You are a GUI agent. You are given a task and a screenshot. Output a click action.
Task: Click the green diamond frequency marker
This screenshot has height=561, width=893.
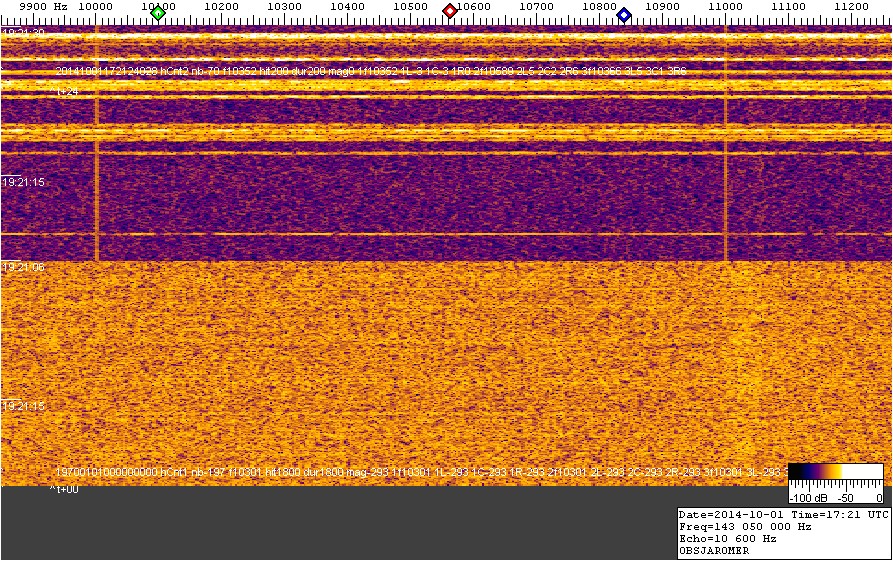tap(157, 12)
